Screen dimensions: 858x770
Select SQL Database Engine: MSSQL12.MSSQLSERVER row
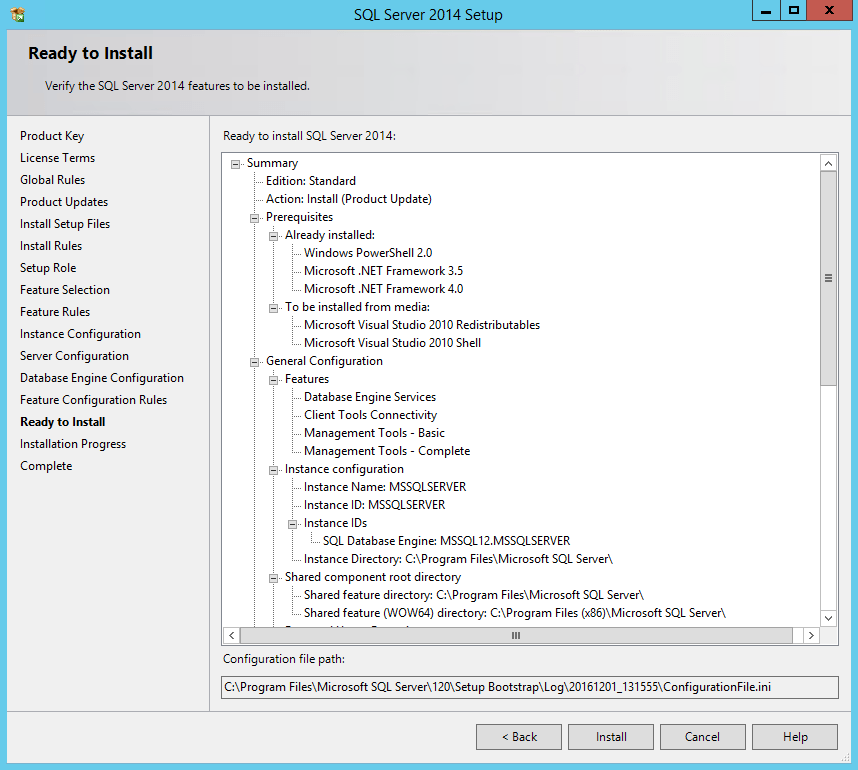tap(447, 541)
